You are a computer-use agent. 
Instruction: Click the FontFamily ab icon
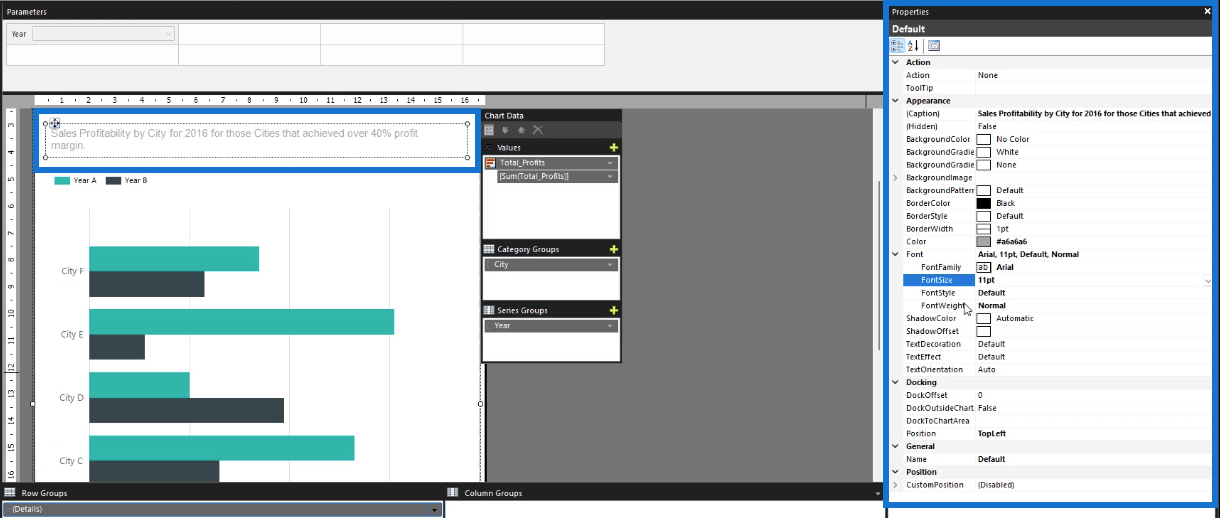point(983,267)
